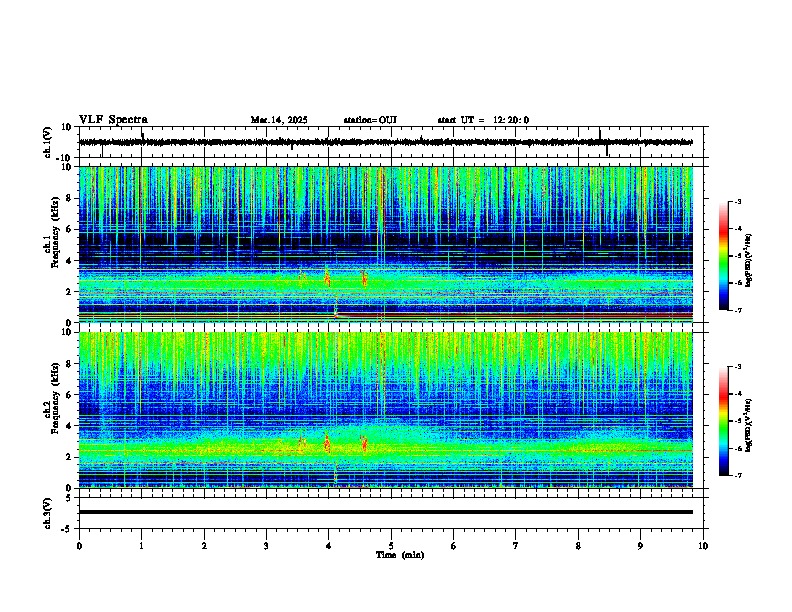
Task: Click the ch.2 spectrogram color bar
Action: (x=723, y=421)
